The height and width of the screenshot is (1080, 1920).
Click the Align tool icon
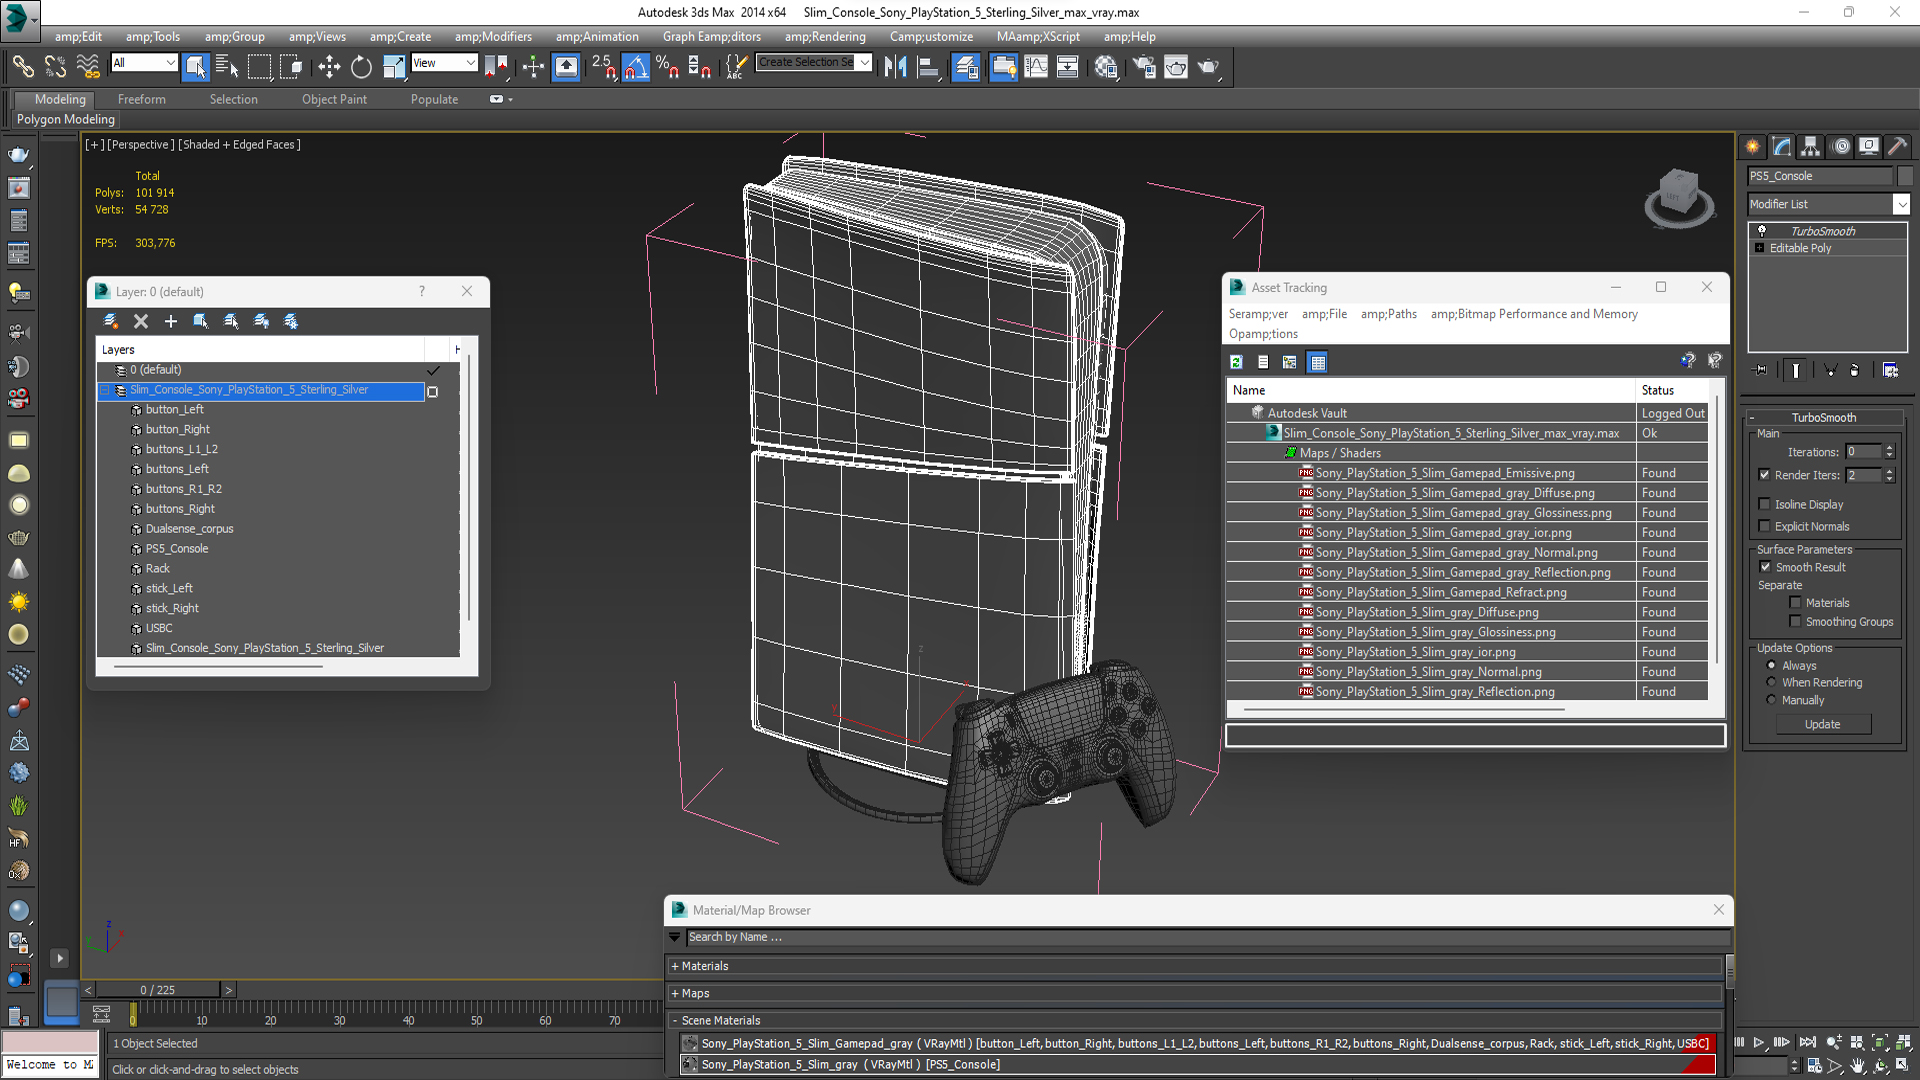coord(928,66)
